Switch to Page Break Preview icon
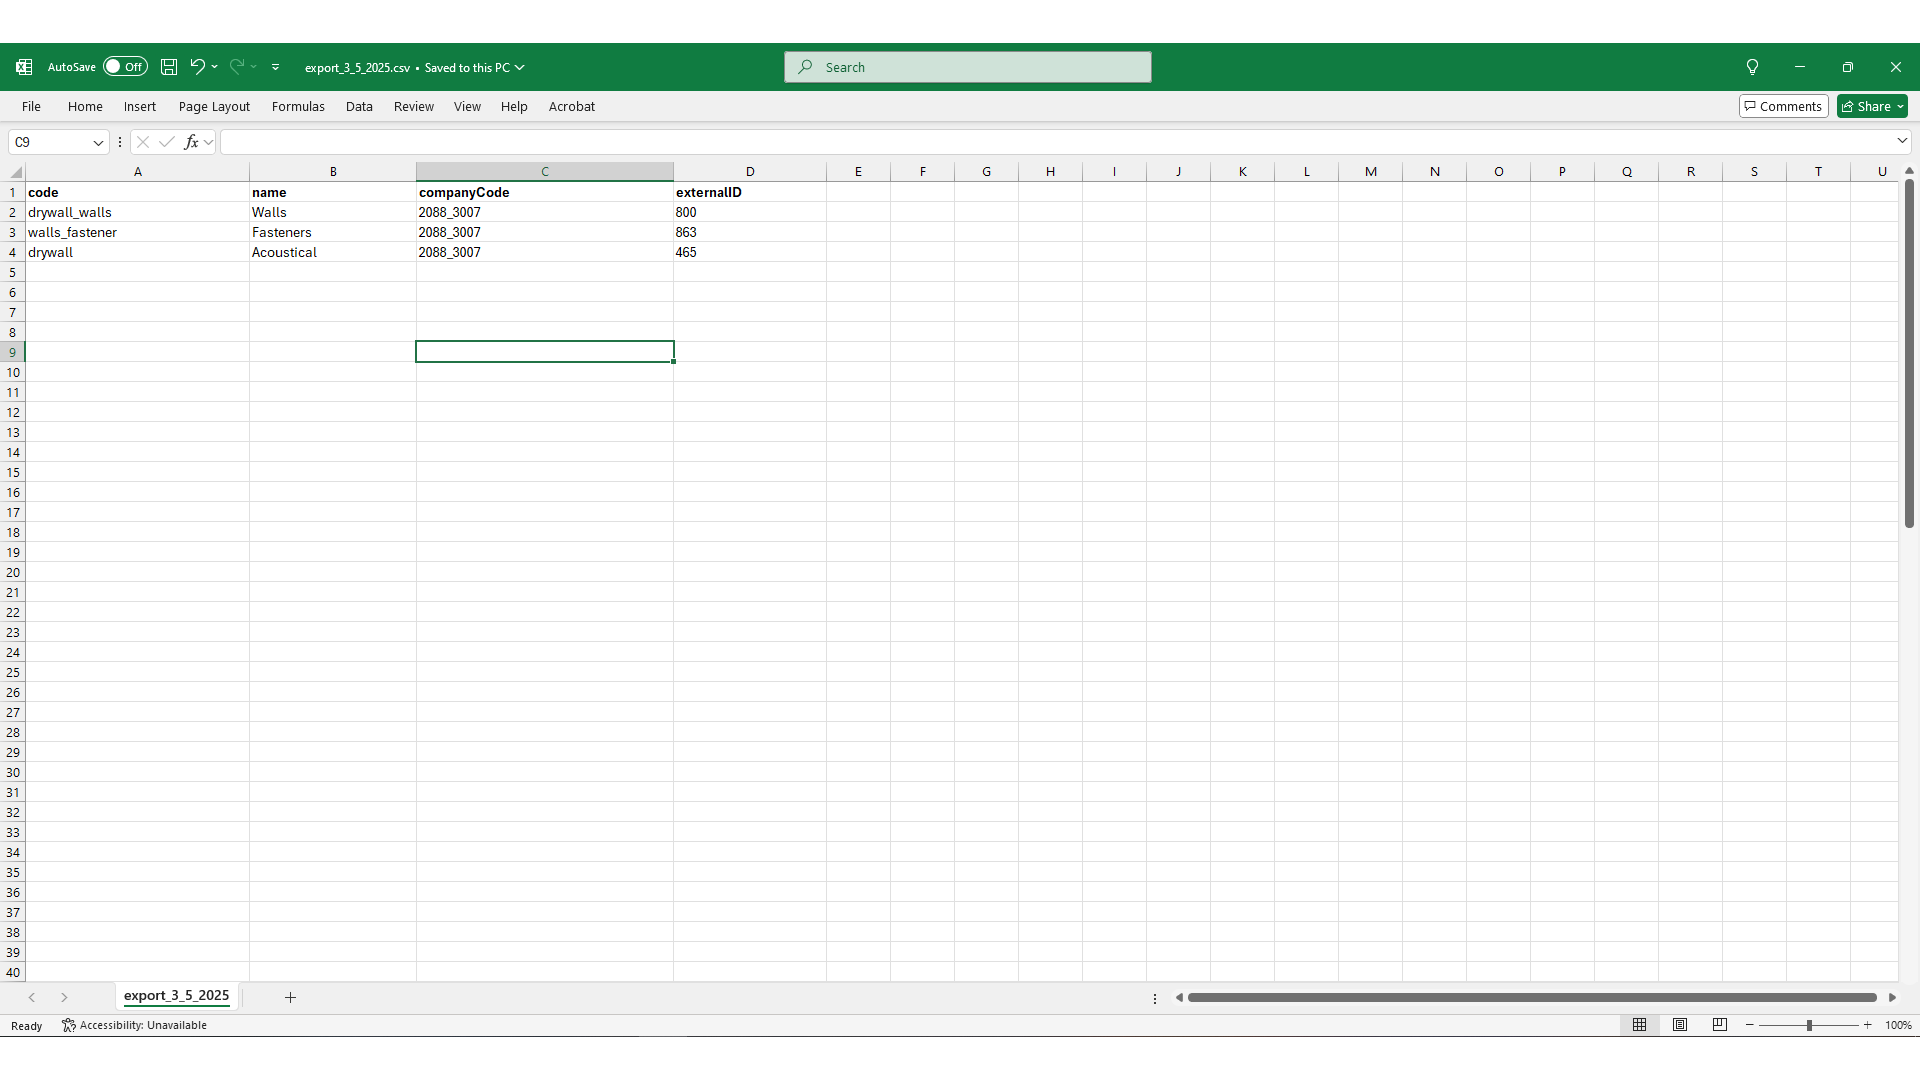 (1720, 1025)
